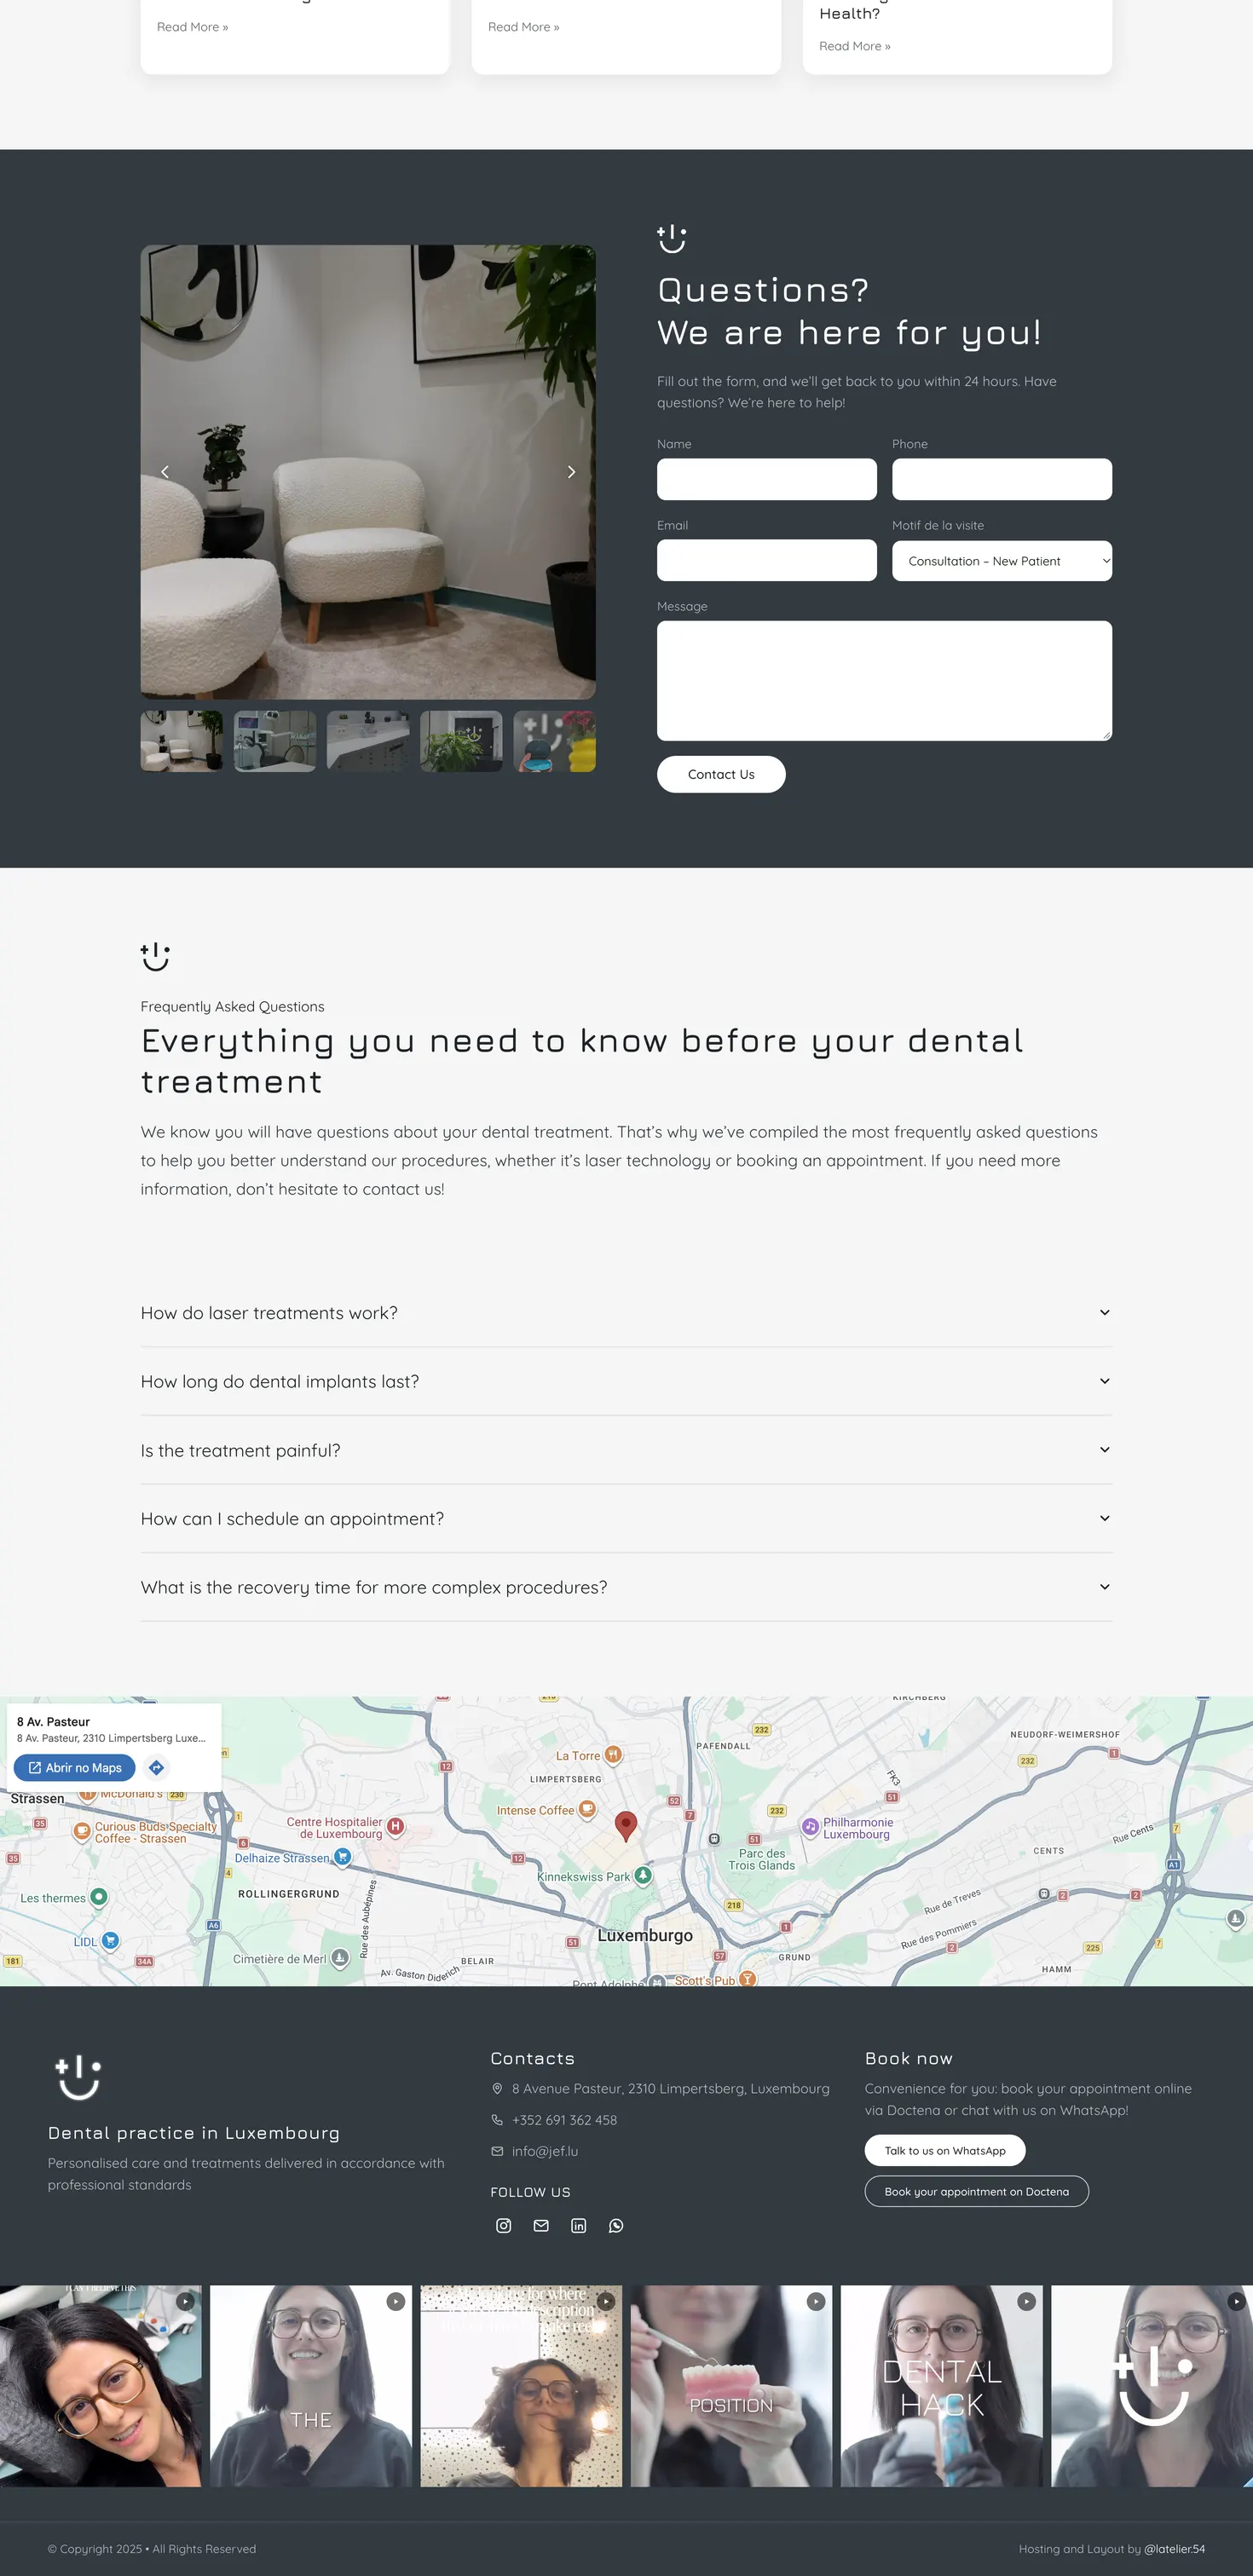Focus the Name input field

point(767,479)
